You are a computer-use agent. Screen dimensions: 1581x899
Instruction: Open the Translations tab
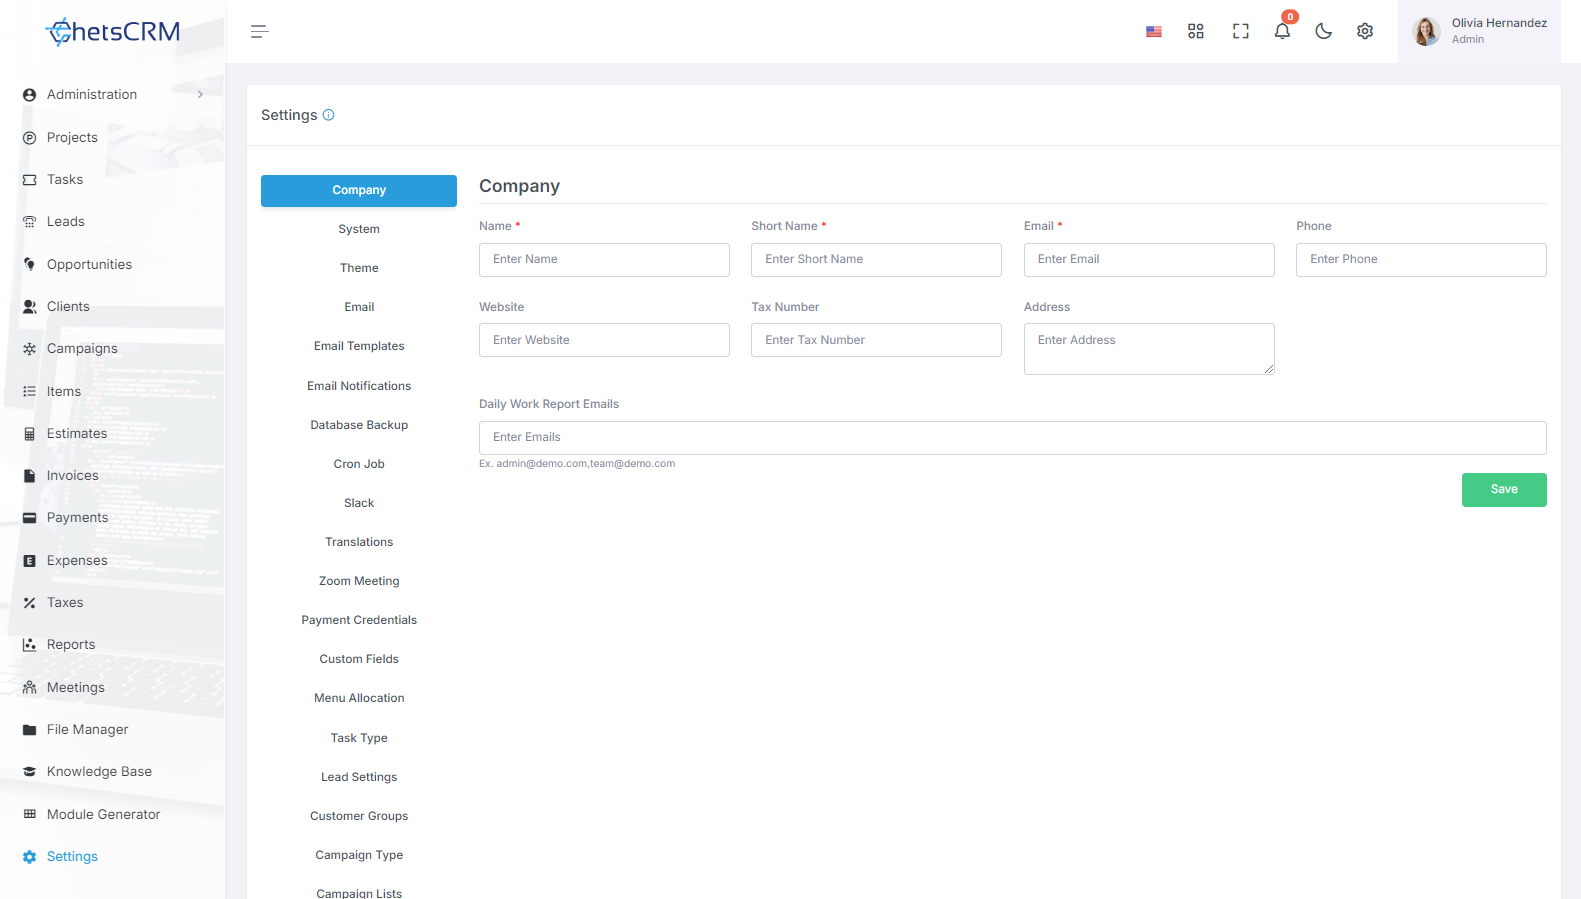tap(359, 543)
